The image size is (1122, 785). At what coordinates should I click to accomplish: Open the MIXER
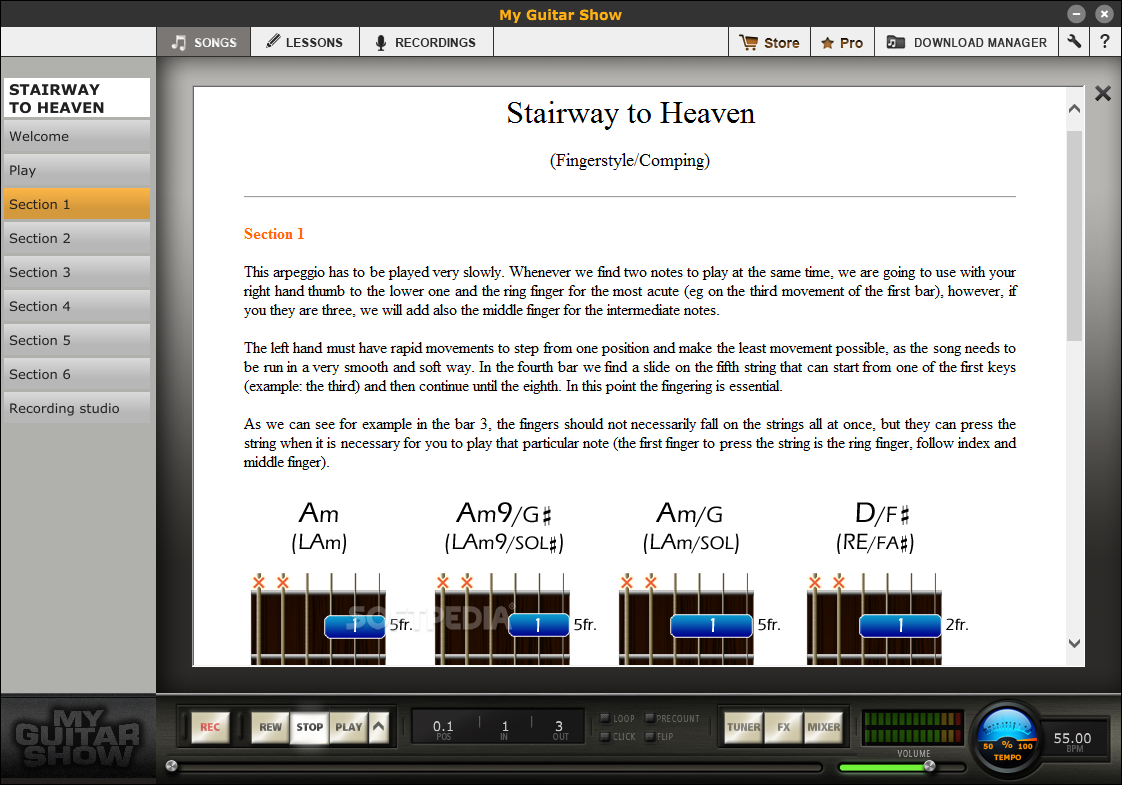click(x=824, y=727)
